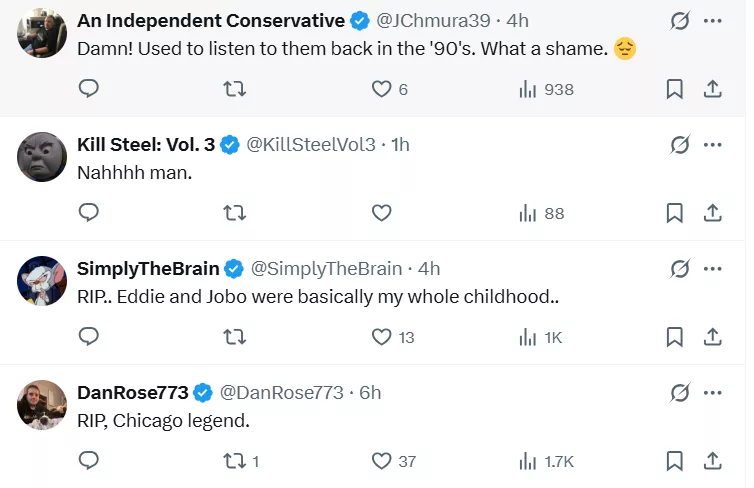Viewport: 754px width, 488px height.
Task: Bookmark the Kill Steel: Vol. 3 tweet
Action: pyautogui.click(x=675, y=212)
